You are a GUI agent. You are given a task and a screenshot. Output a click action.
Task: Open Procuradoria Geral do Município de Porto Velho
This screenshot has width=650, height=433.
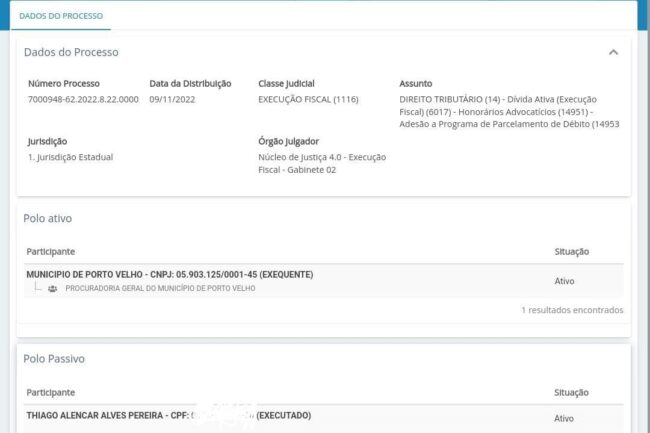(160, 288)
